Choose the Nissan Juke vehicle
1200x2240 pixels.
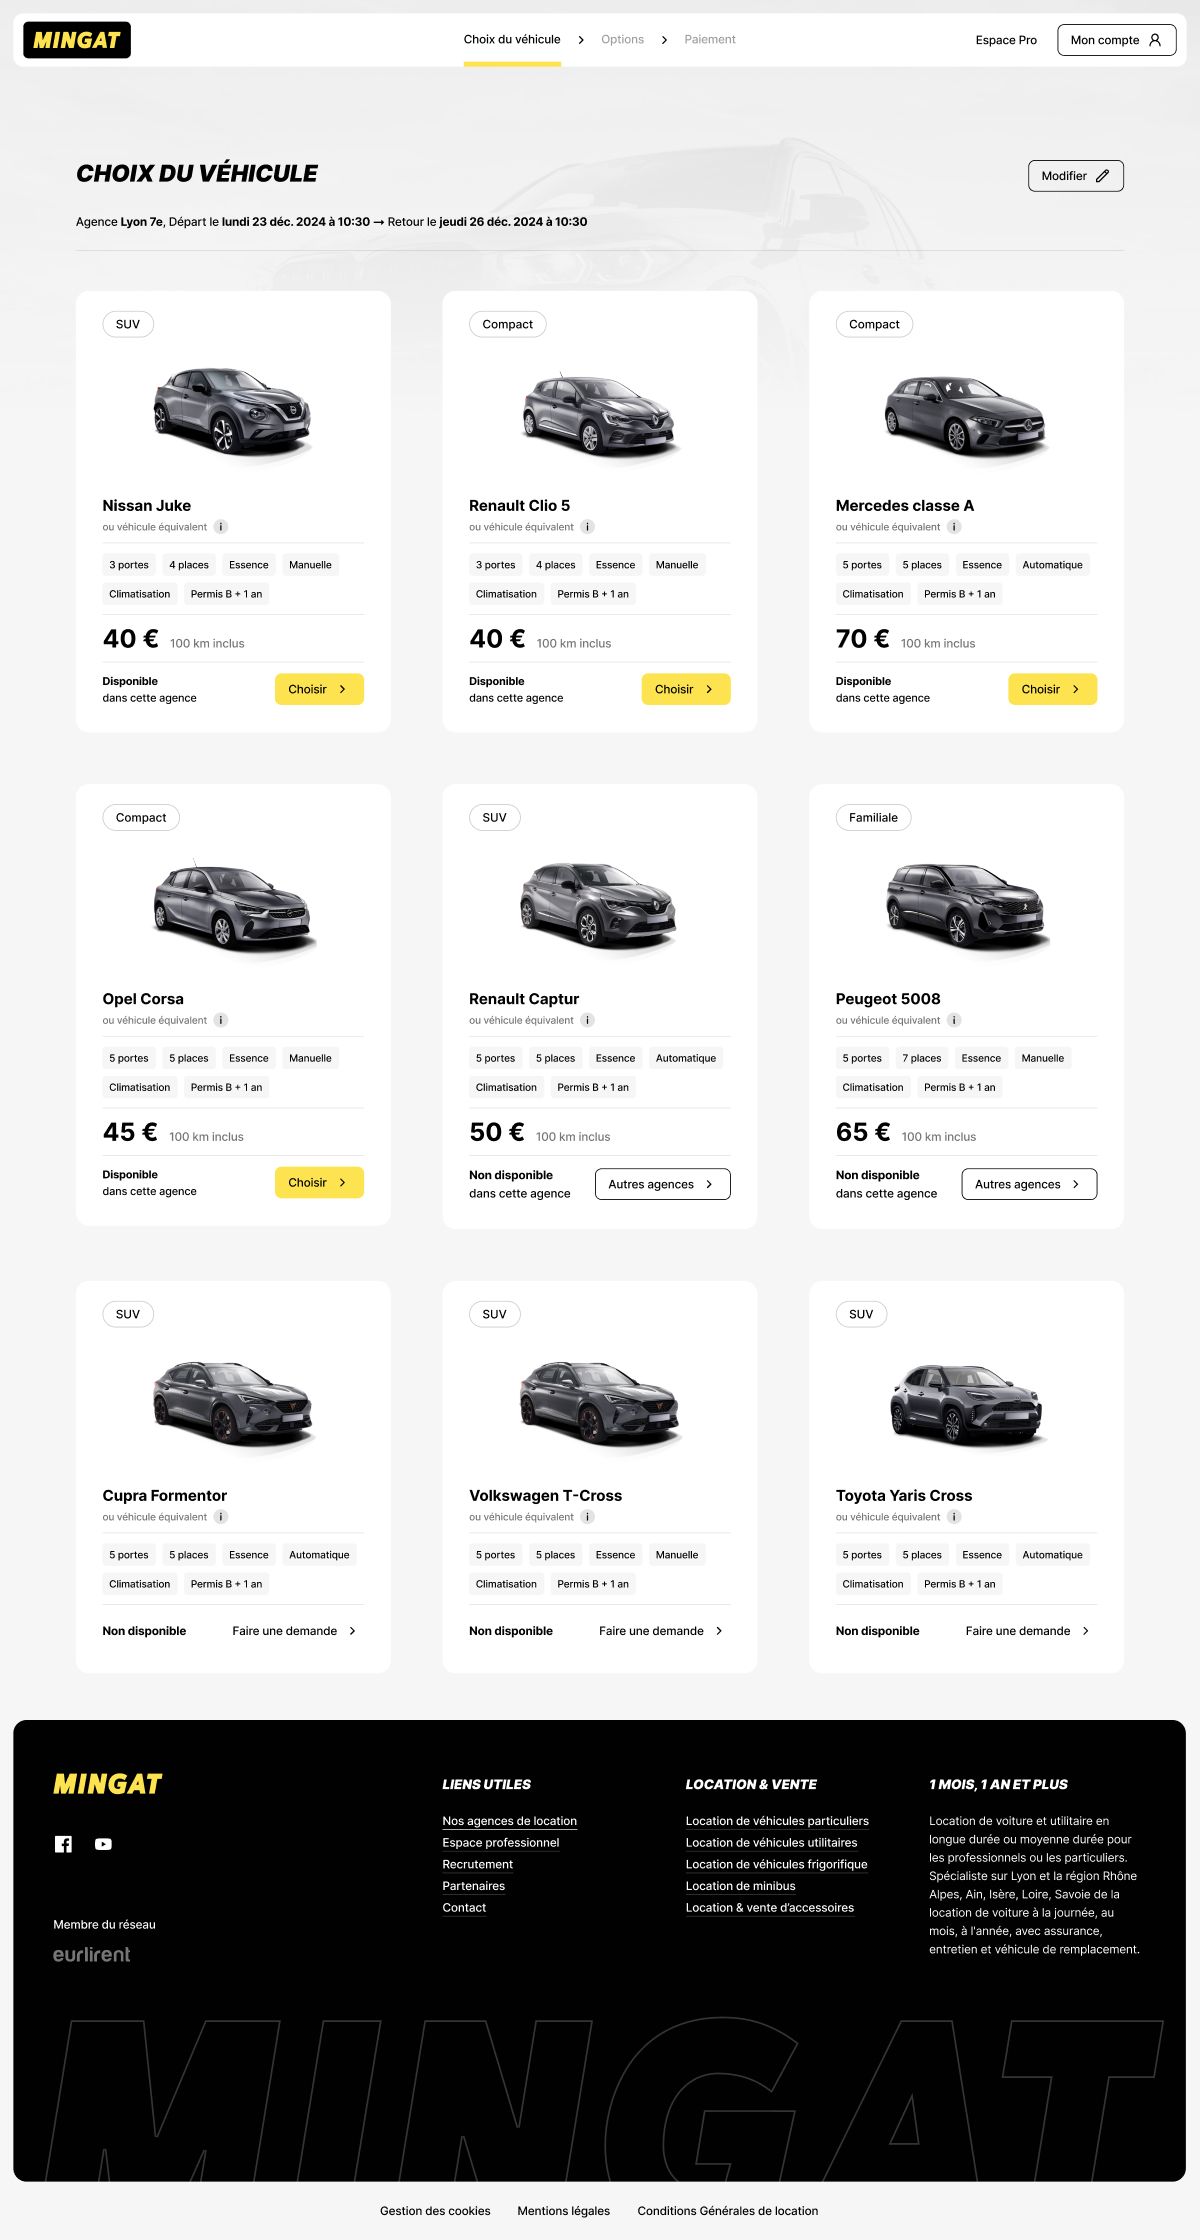coord(319,689)
